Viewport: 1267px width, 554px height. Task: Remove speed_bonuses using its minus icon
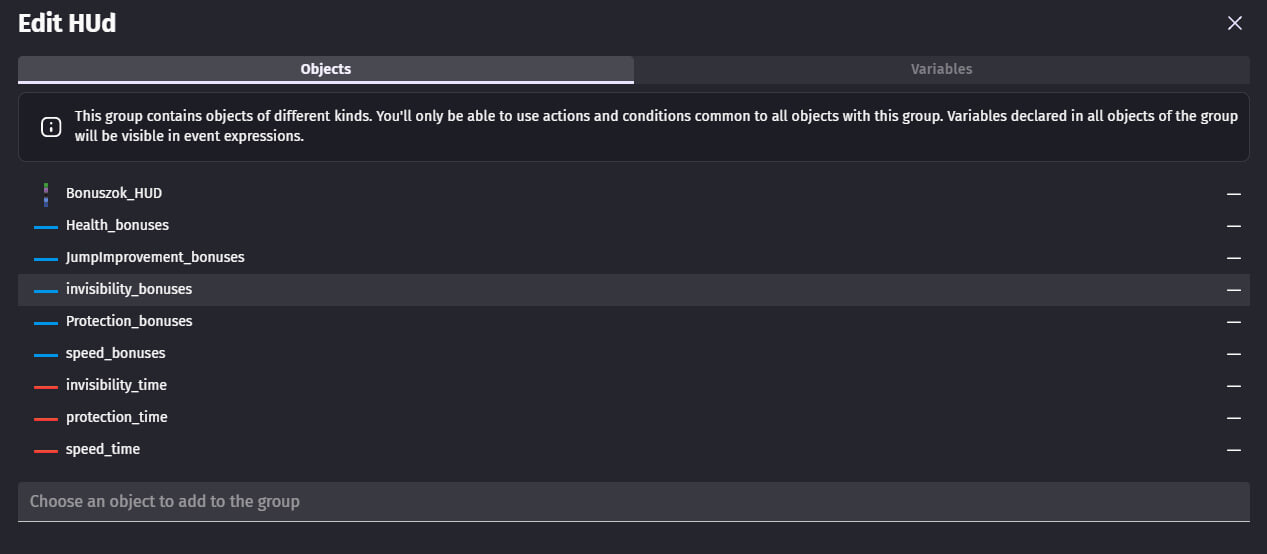1234,354
